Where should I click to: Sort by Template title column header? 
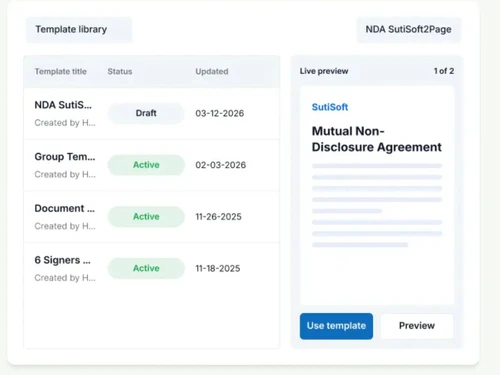pyautogui.click(x=61, y=71)
